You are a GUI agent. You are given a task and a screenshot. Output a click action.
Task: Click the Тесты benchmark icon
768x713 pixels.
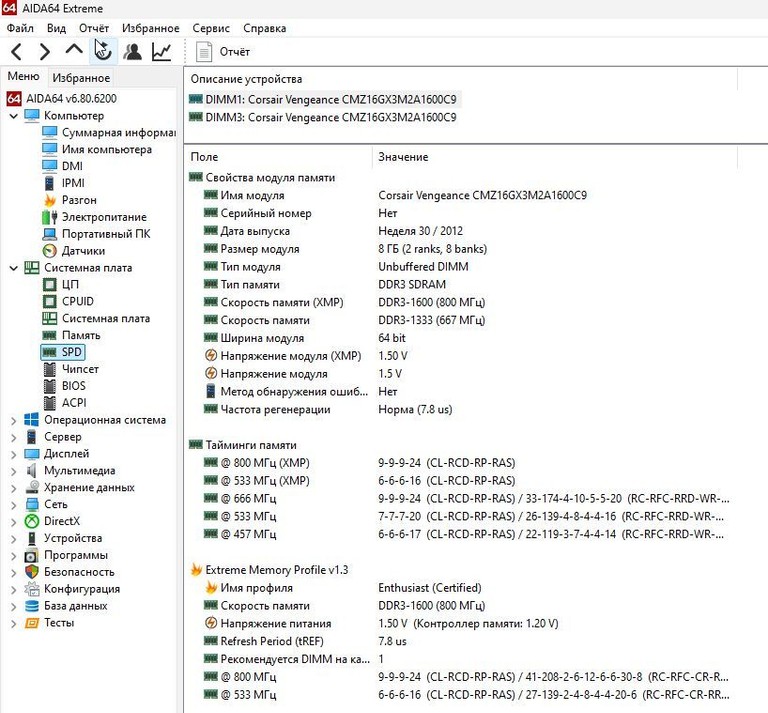point(31,623)
